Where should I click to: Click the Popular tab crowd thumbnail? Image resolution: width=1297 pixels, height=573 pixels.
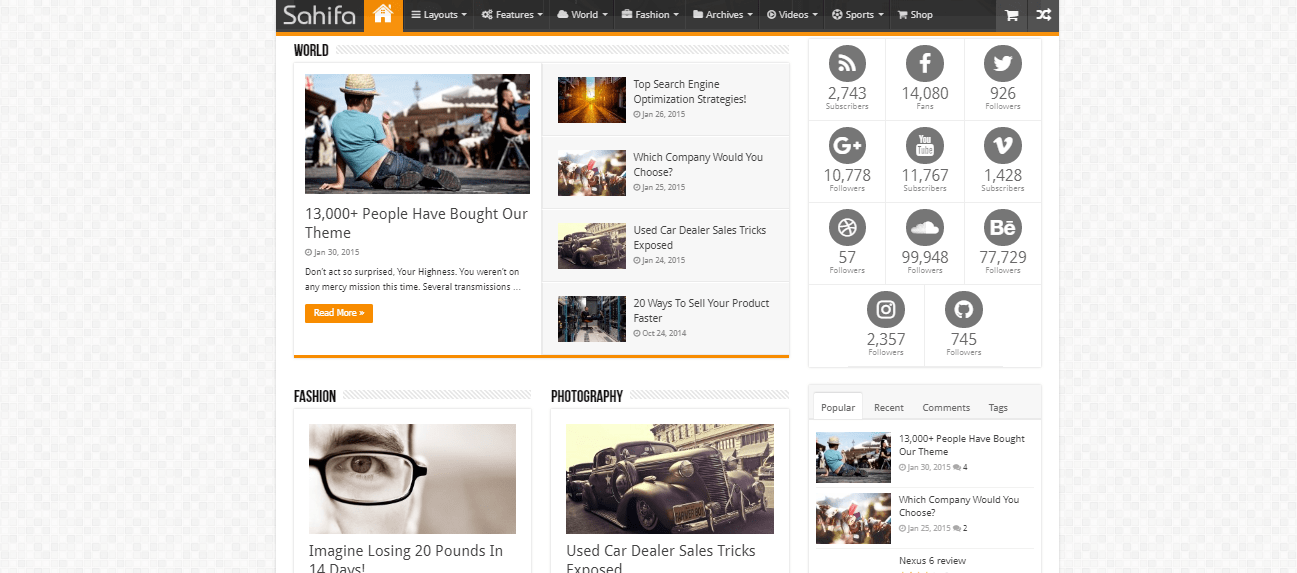[x=853, y=518]
